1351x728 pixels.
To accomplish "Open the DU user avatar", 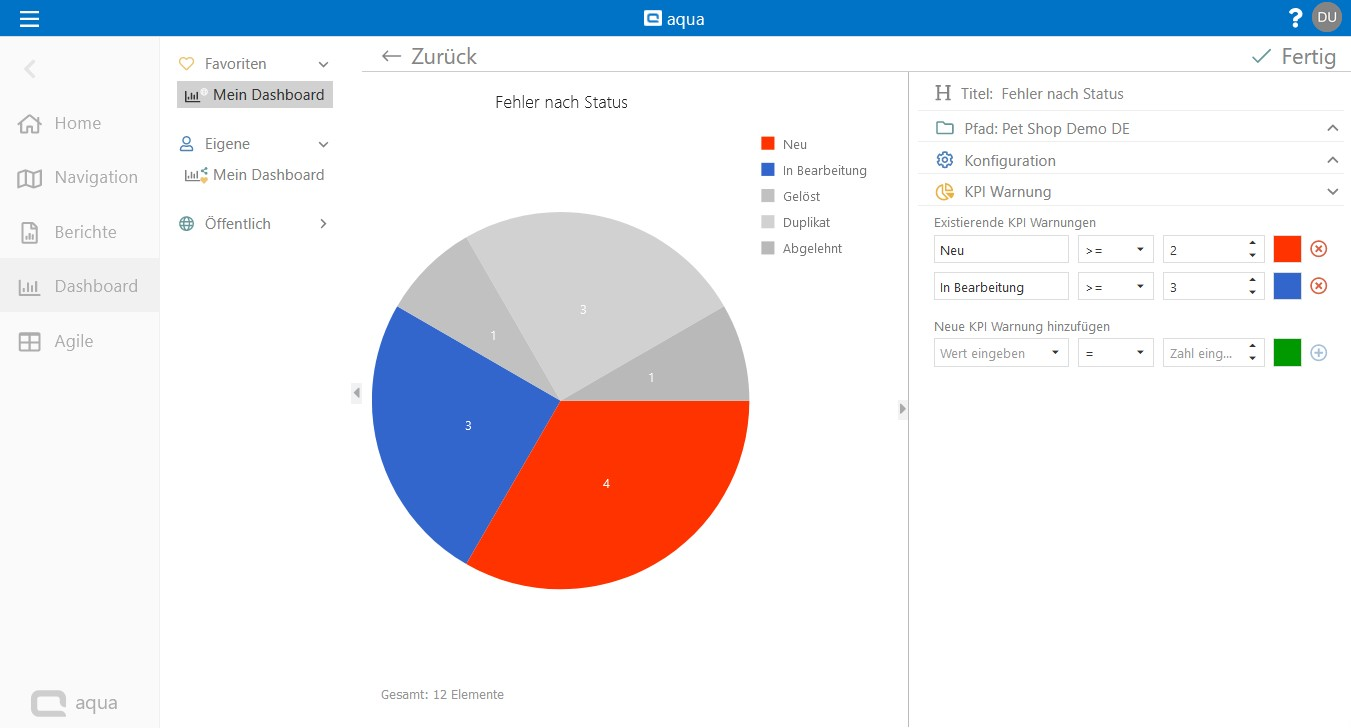I will click(x=1327, y=17).
